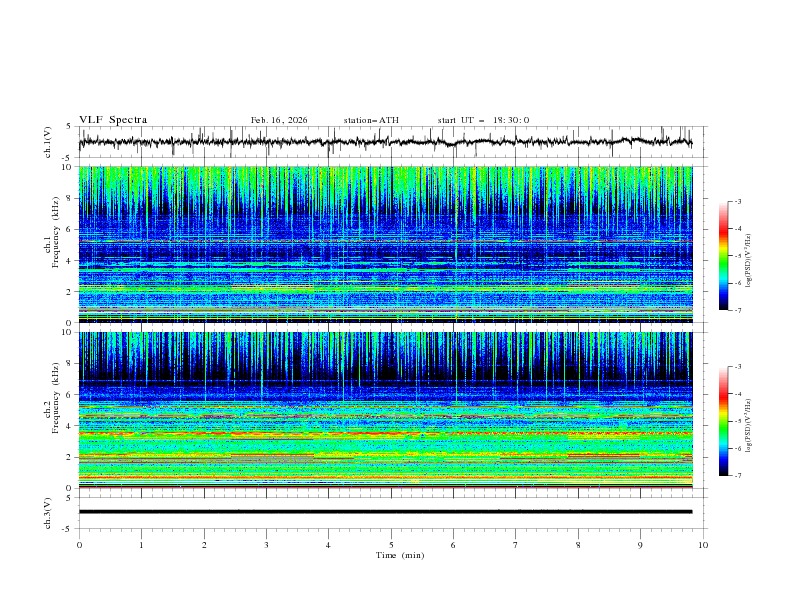
Task: Click the upper color bar log(PSD)(V²/Hz) caption
Action: tap(749, 261)
